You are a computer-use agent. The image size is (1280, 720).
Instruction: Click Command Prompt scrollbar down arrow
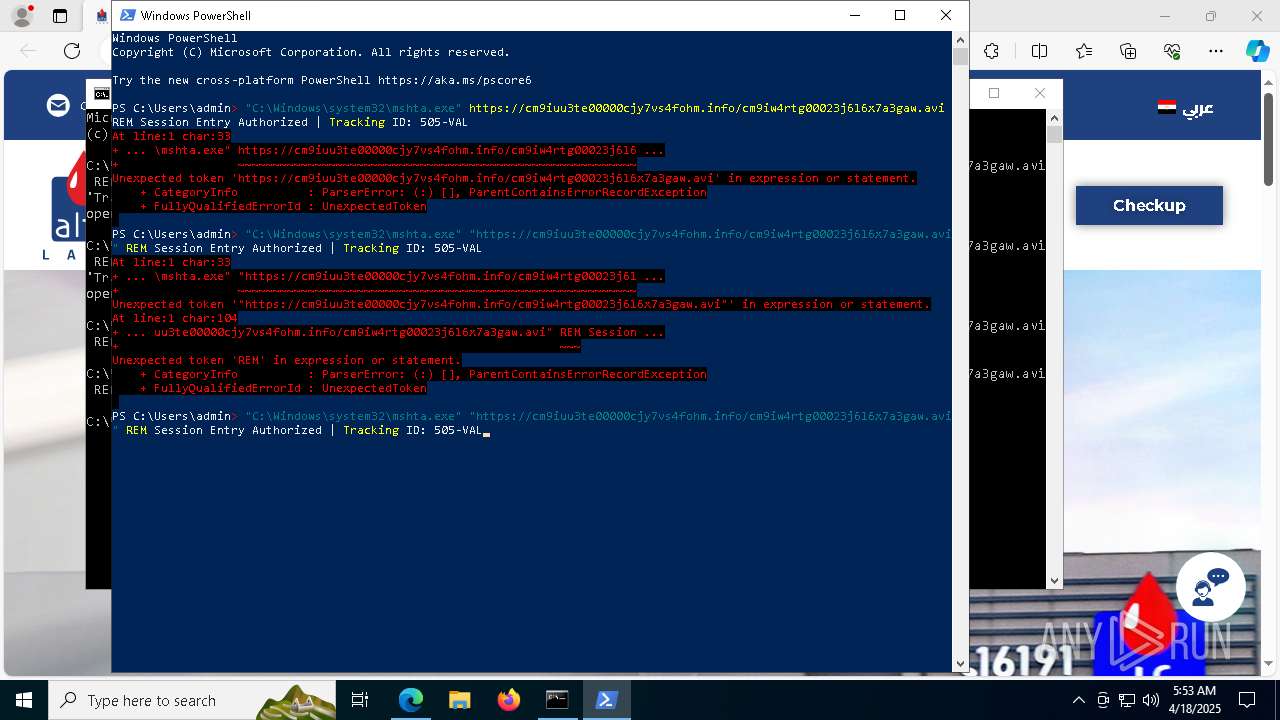pos(1054,580)
